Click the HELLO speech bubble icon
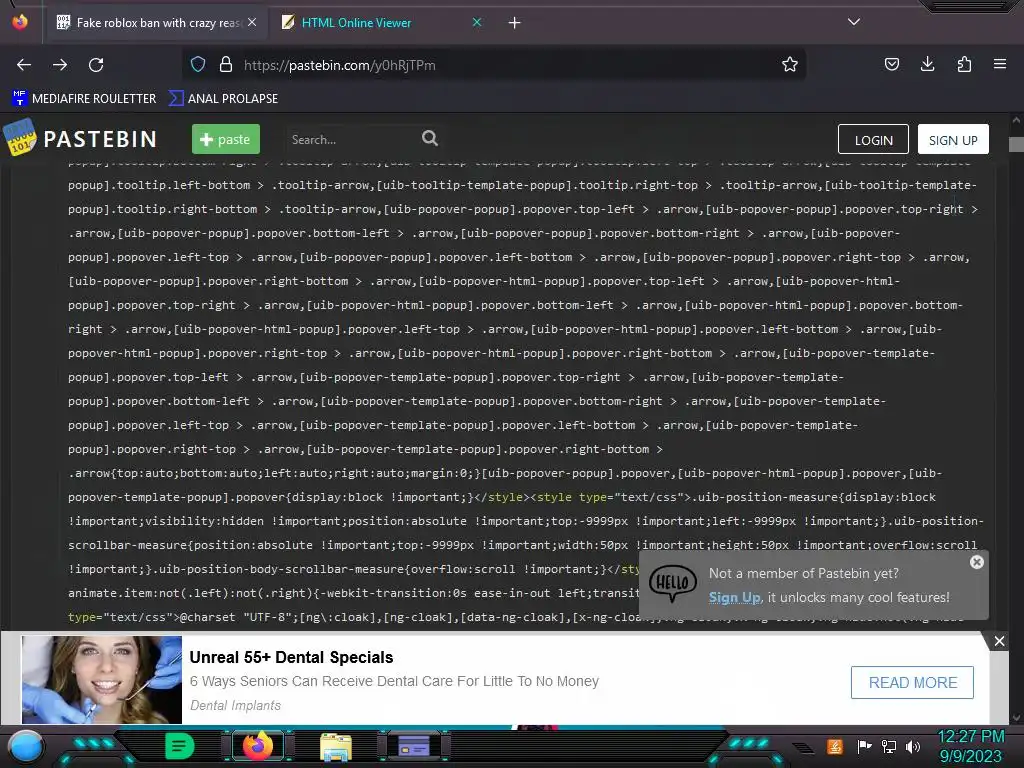Viewport: 1024px width, 768px height. click(673, 583)
